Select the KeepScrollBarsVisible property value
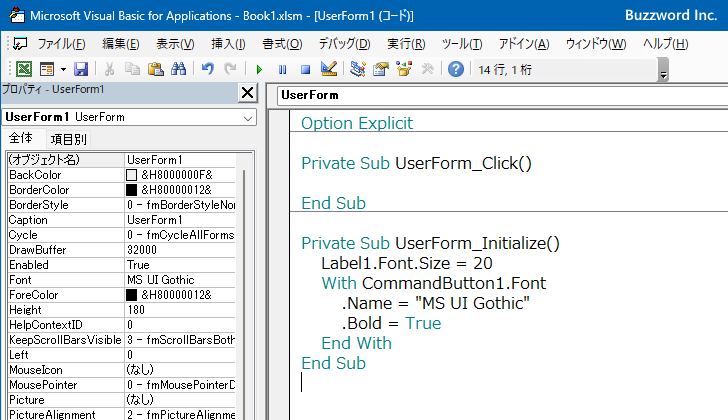 point(180,340)
